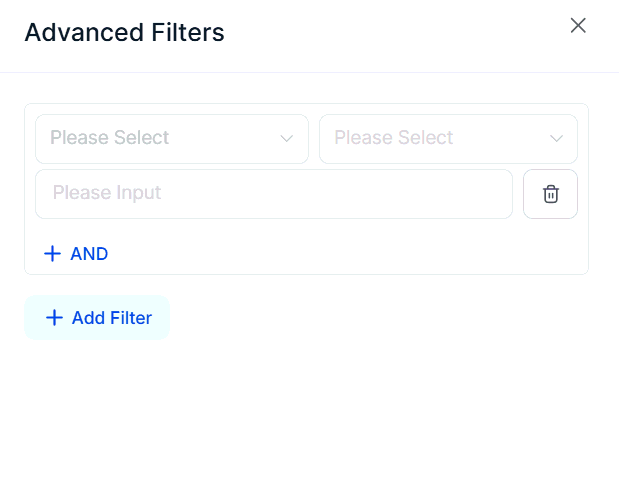Click the Please Input placeholder text
Image resolution: width=624 pixels, height=480 pixels.
(x=107, y=193)
